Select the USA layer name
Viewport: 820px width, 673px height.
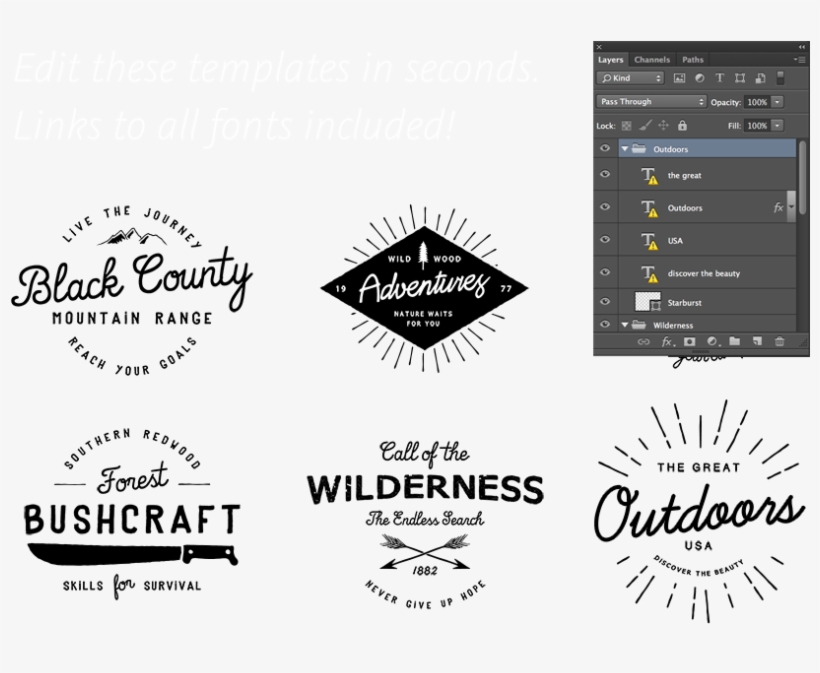click(675, 241)
